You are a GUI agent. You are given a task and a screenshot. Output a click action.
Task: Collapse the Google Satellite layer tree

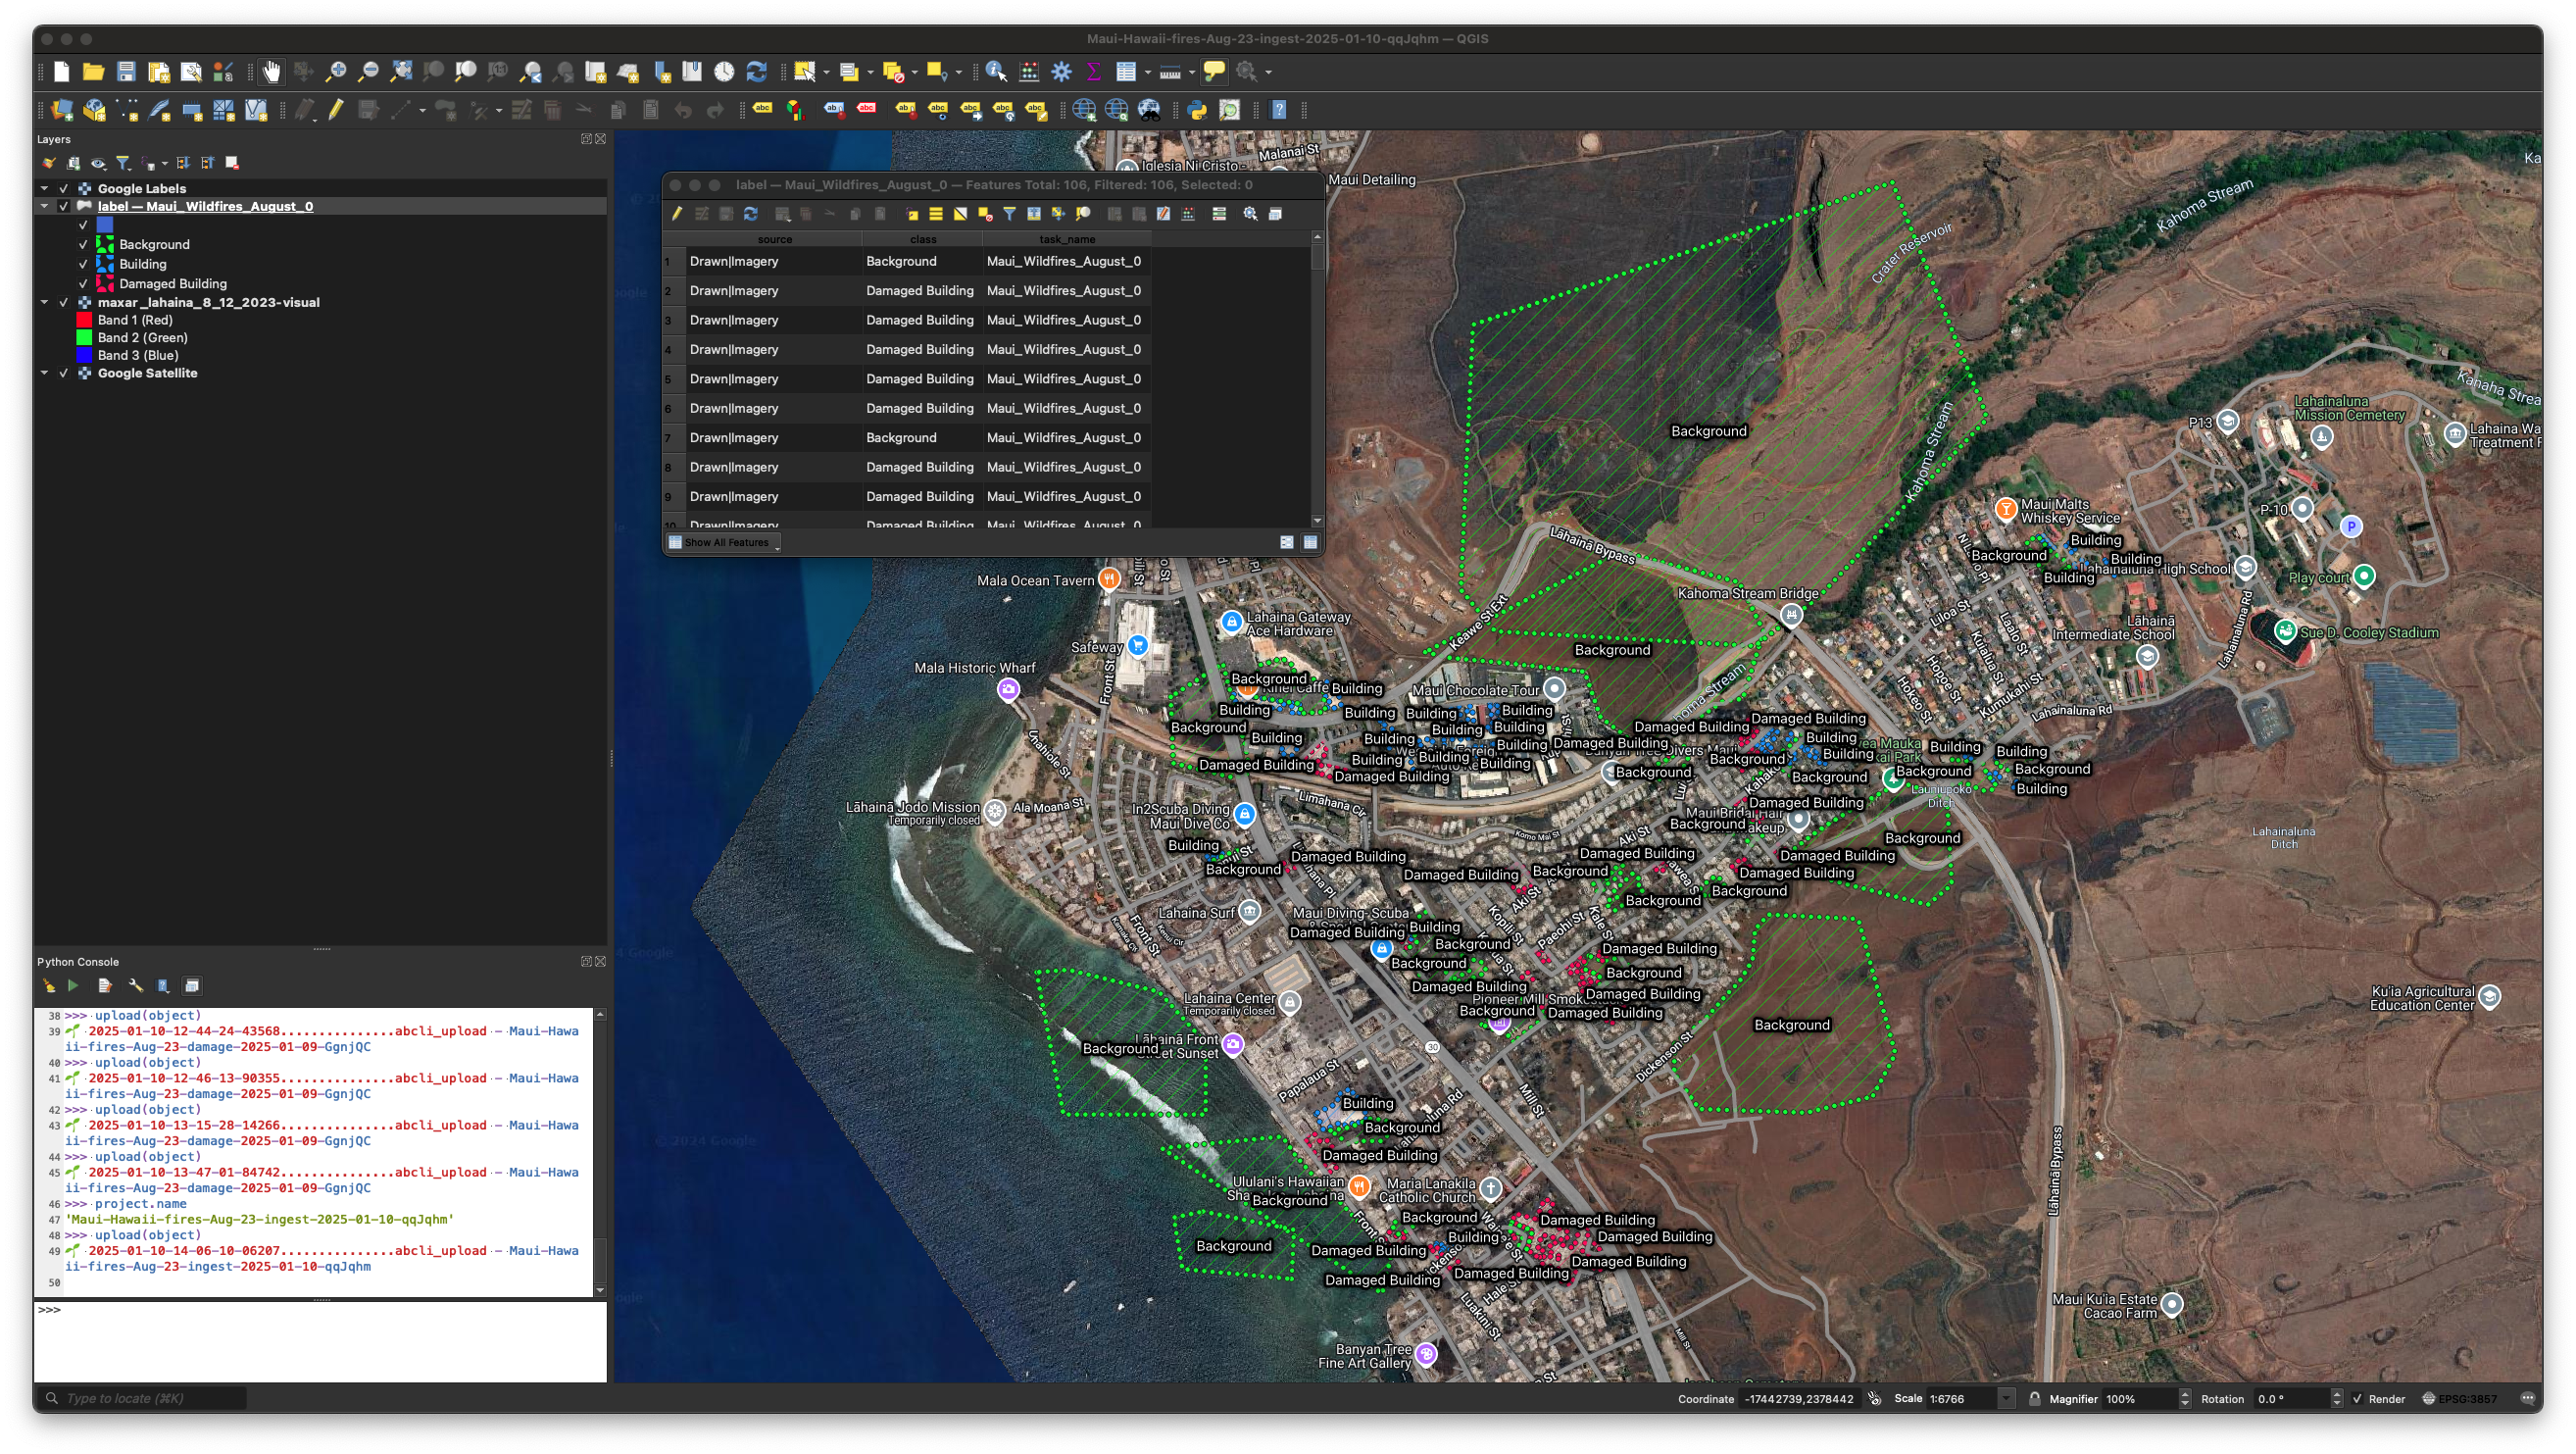44,374
